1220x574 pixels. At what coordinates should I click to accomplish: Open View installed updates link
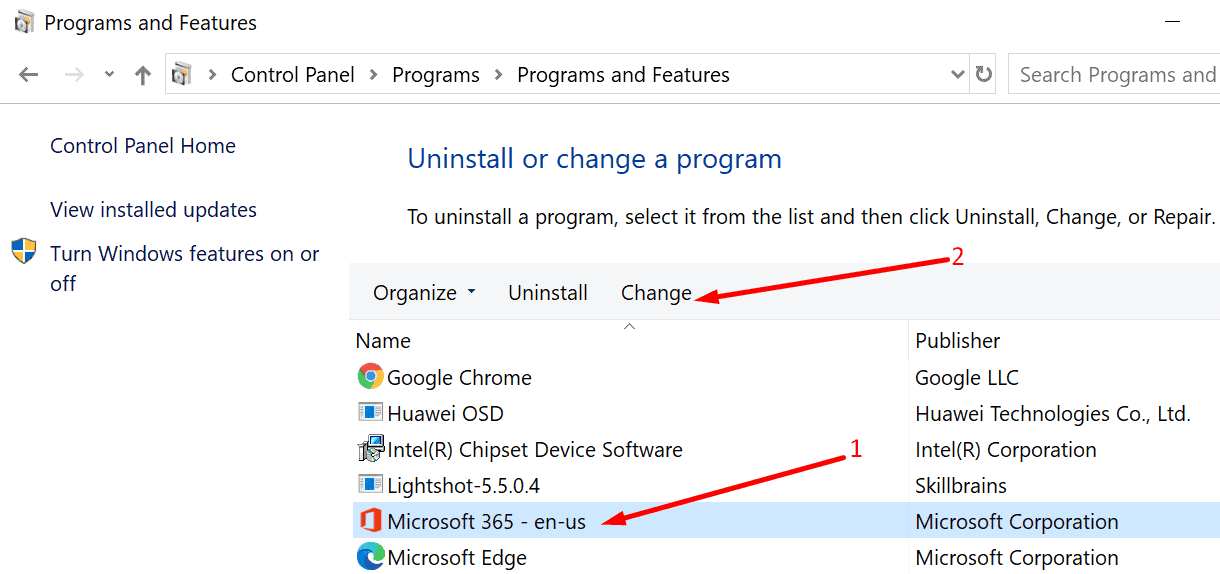tap(153, 210)
